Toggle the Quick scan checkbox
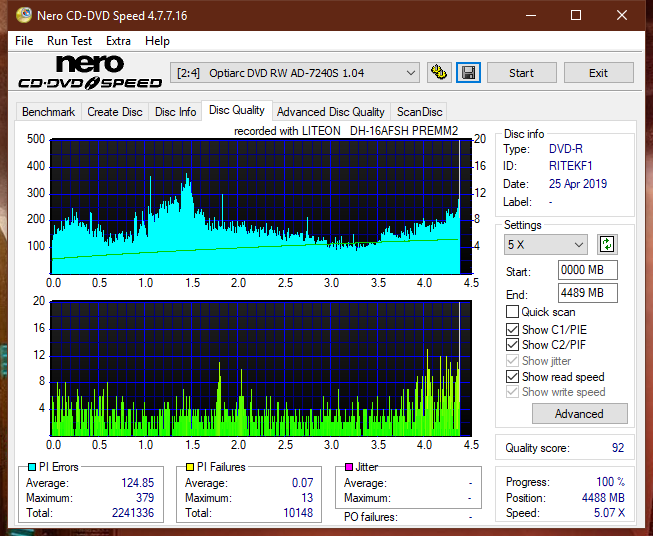The image size is (653, 536). 512,312
